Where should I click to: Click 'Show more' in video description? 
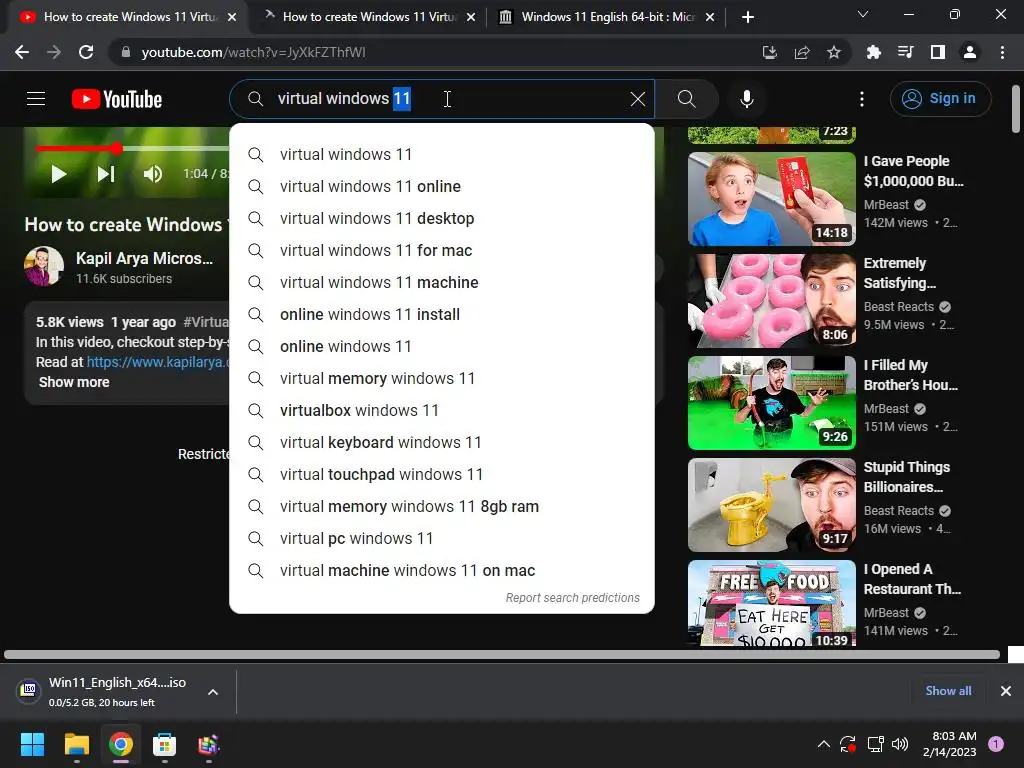tap(74, 382)
